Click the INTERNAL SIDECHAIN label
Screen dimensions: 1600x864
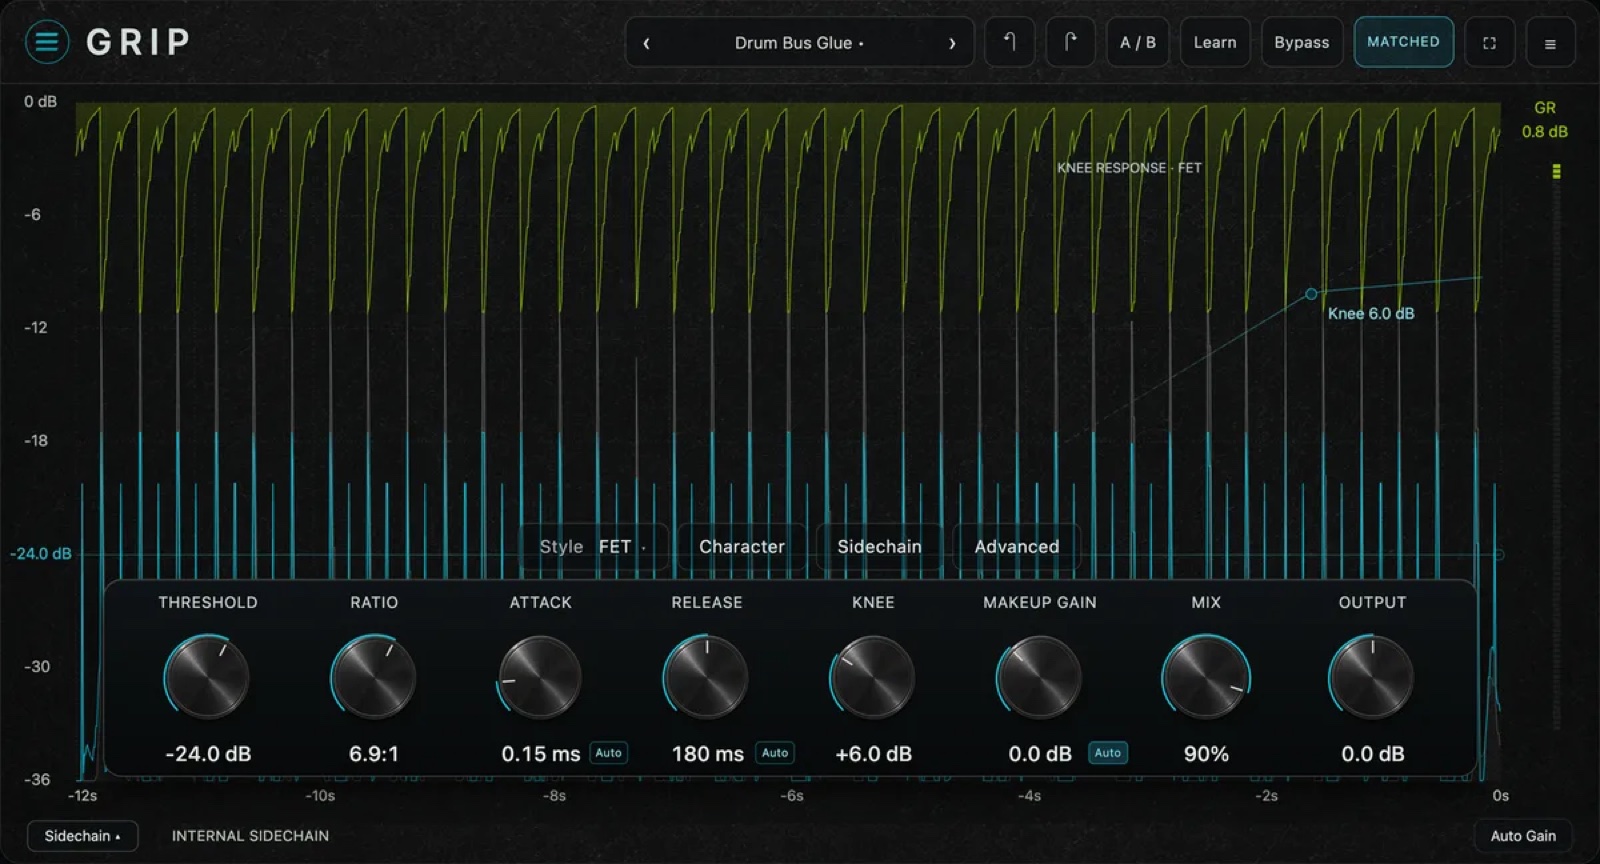coord(250,836)
